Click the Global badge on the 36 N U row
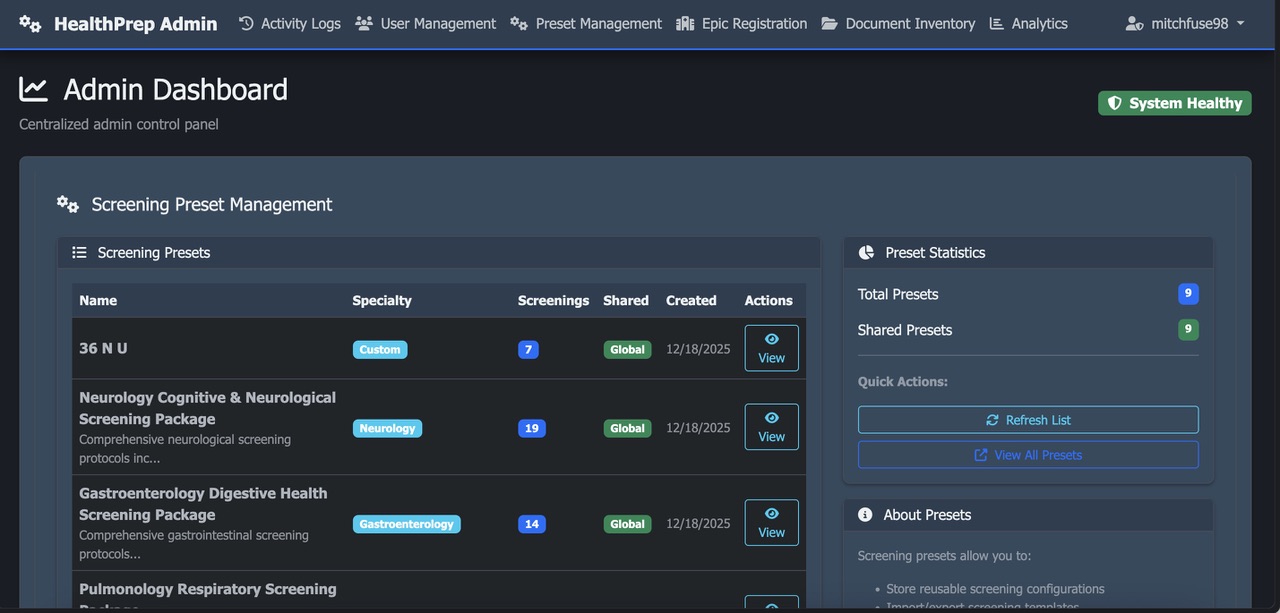Viewport: 1280px width, 613px height. pos(627,349)
